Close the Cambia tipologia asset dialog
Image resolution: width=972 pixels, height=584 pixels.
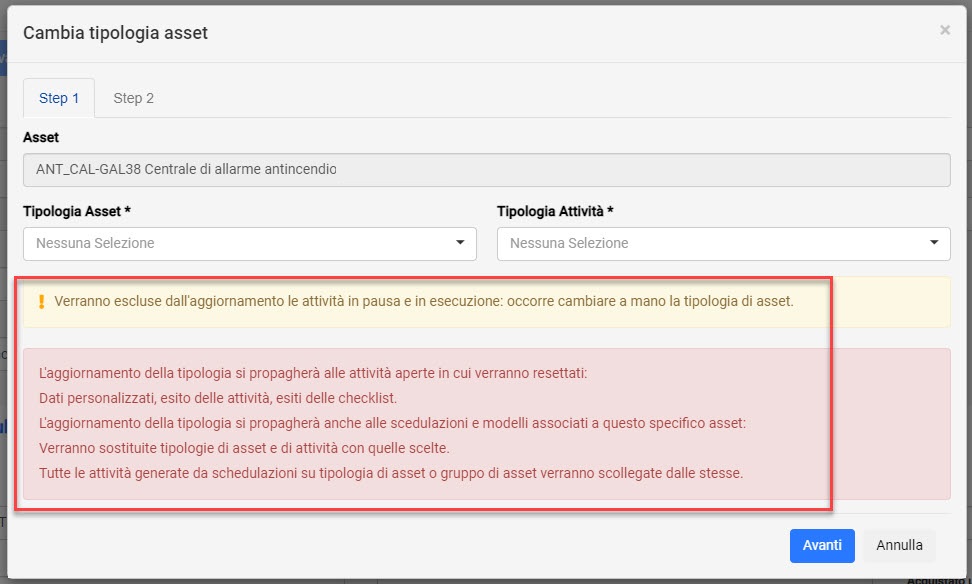[944, 30]
